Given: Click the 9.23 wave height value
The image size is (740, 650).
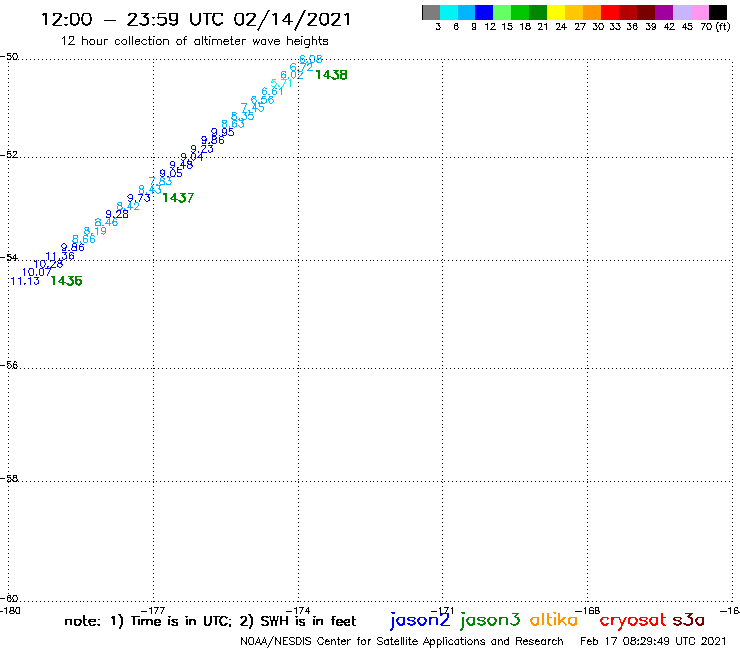Looking at the screenshot, I should pos(202,149).
